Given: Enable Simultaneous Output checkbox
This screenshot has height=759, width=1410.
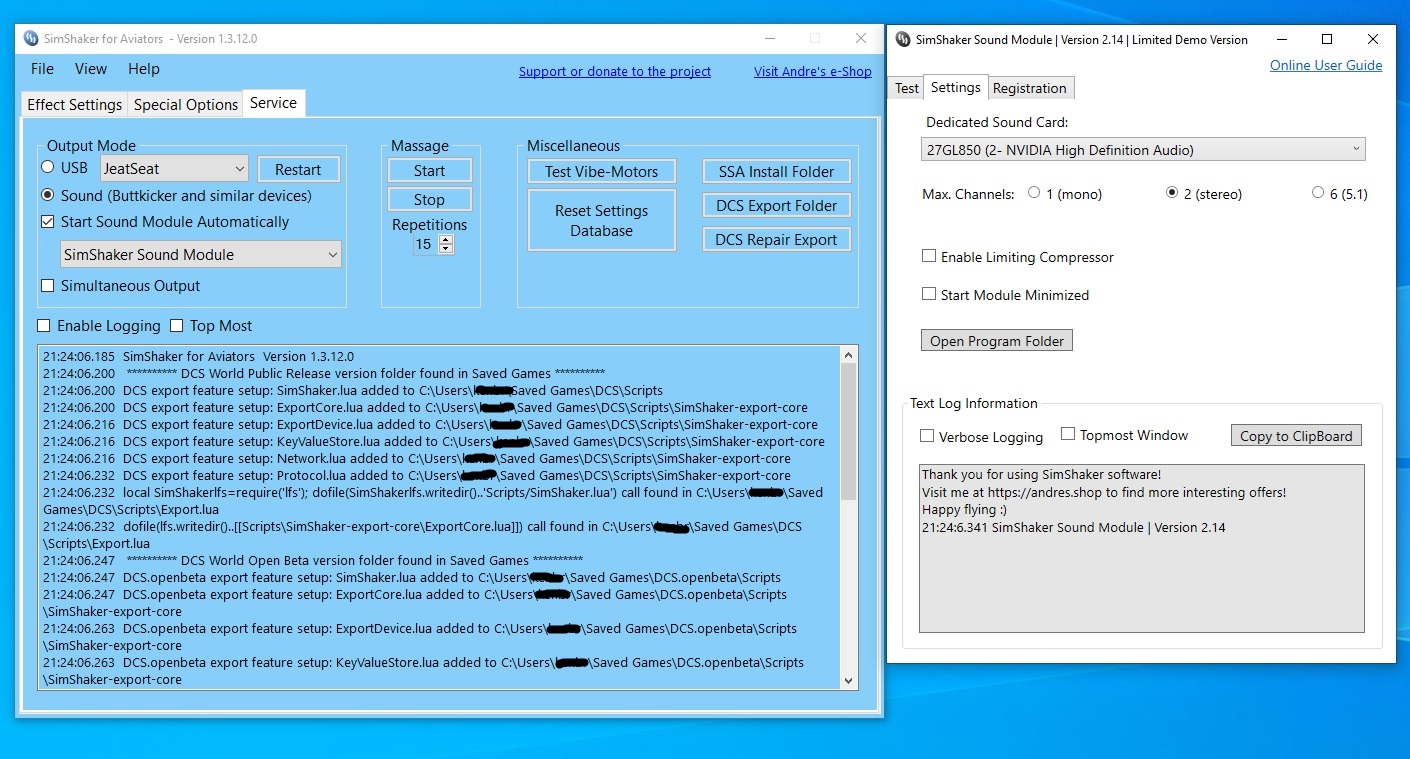Looking at the screenshot, I should (47, 286).
